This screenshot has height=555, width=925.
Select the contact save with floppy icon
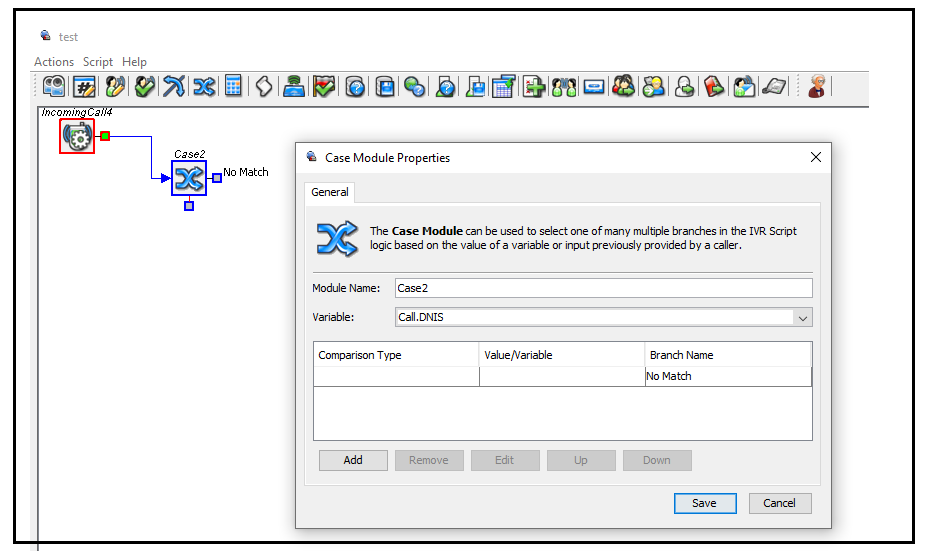(x=475, y=87)
